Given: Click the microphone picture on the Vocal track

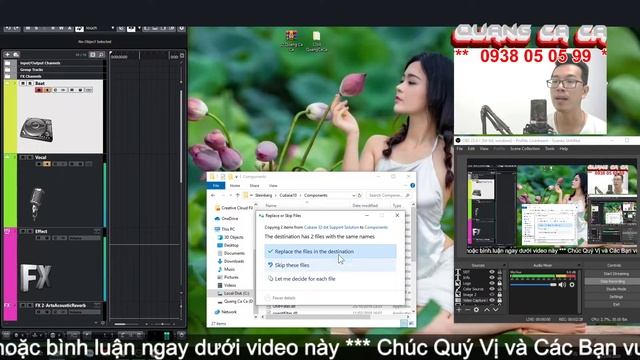Looking at the screenshot, I should tap(36, 203).
